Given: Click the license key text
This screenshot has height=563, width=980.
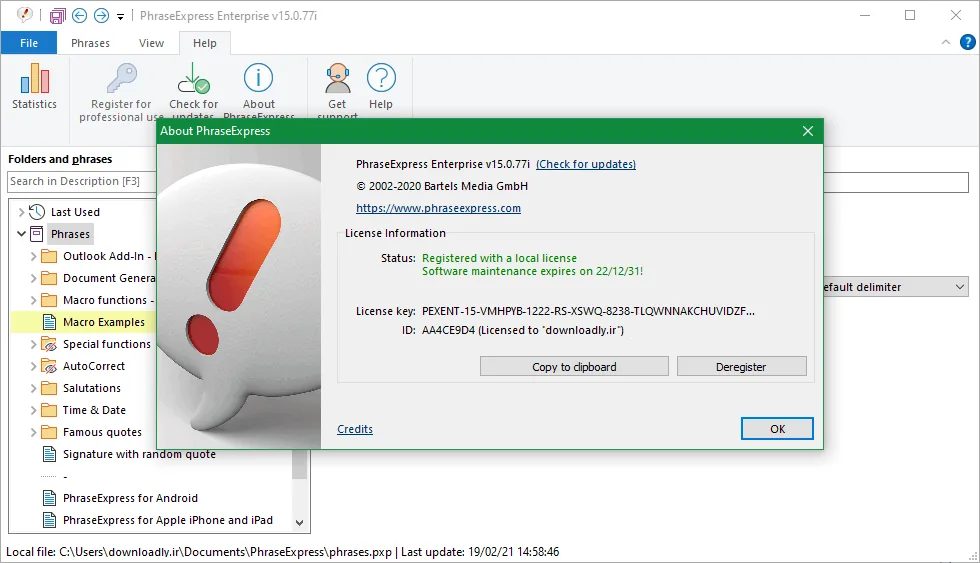Looking at the screenshot, I should (588, 311).
